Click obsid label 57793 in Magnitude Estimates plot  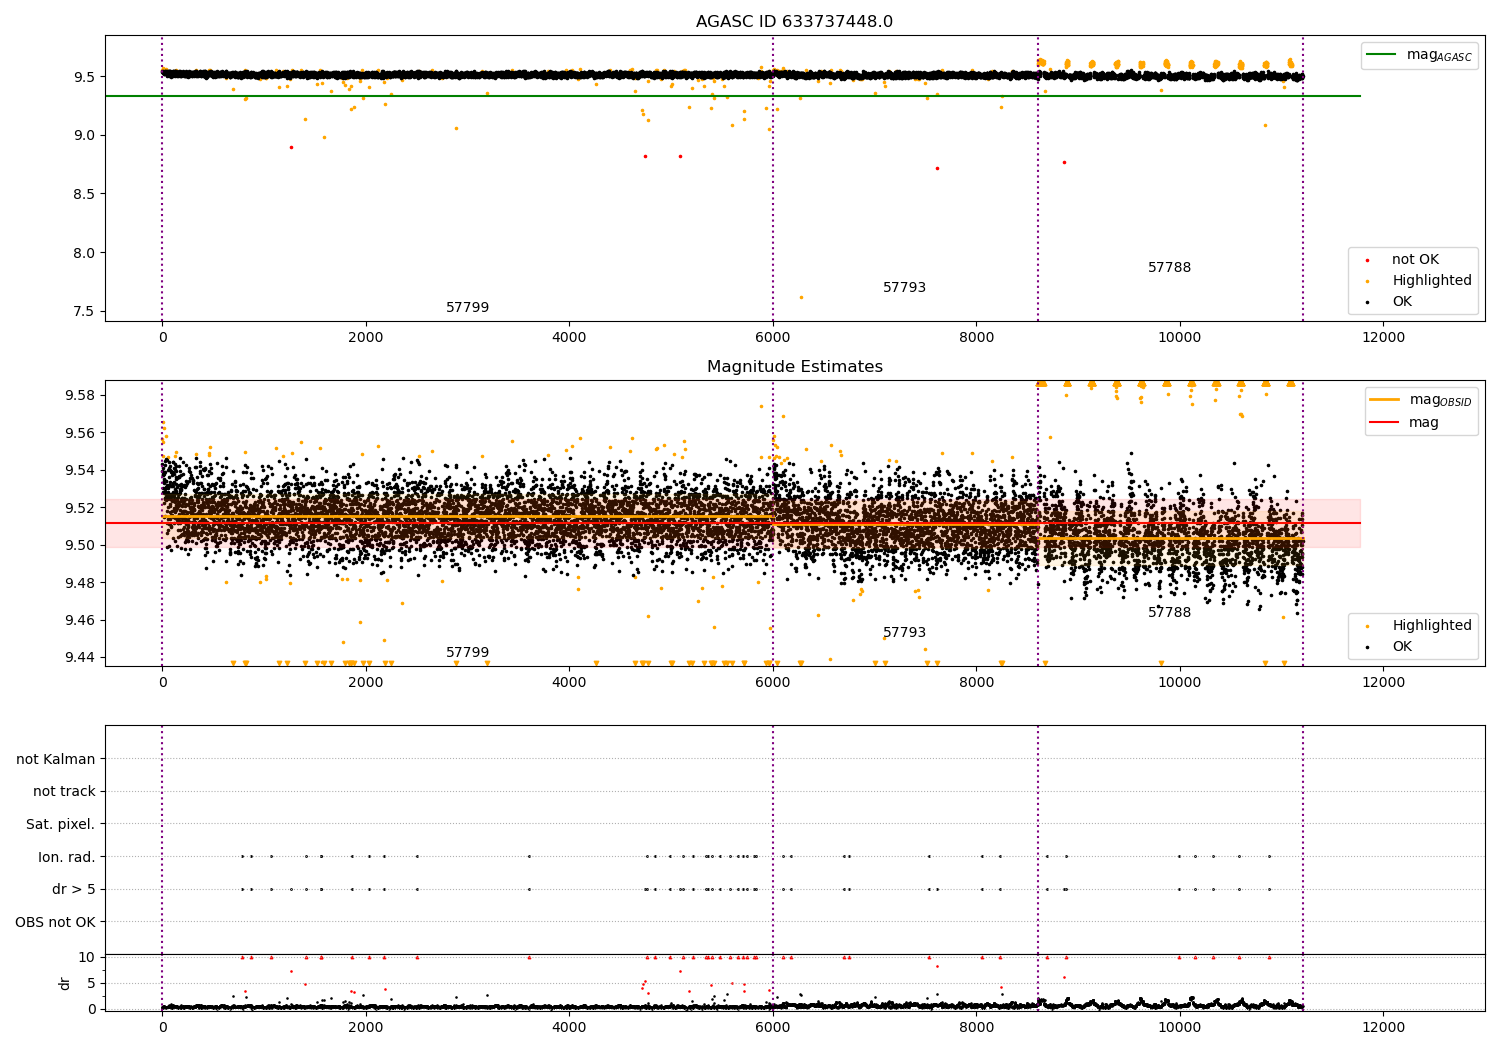(904, 633)
